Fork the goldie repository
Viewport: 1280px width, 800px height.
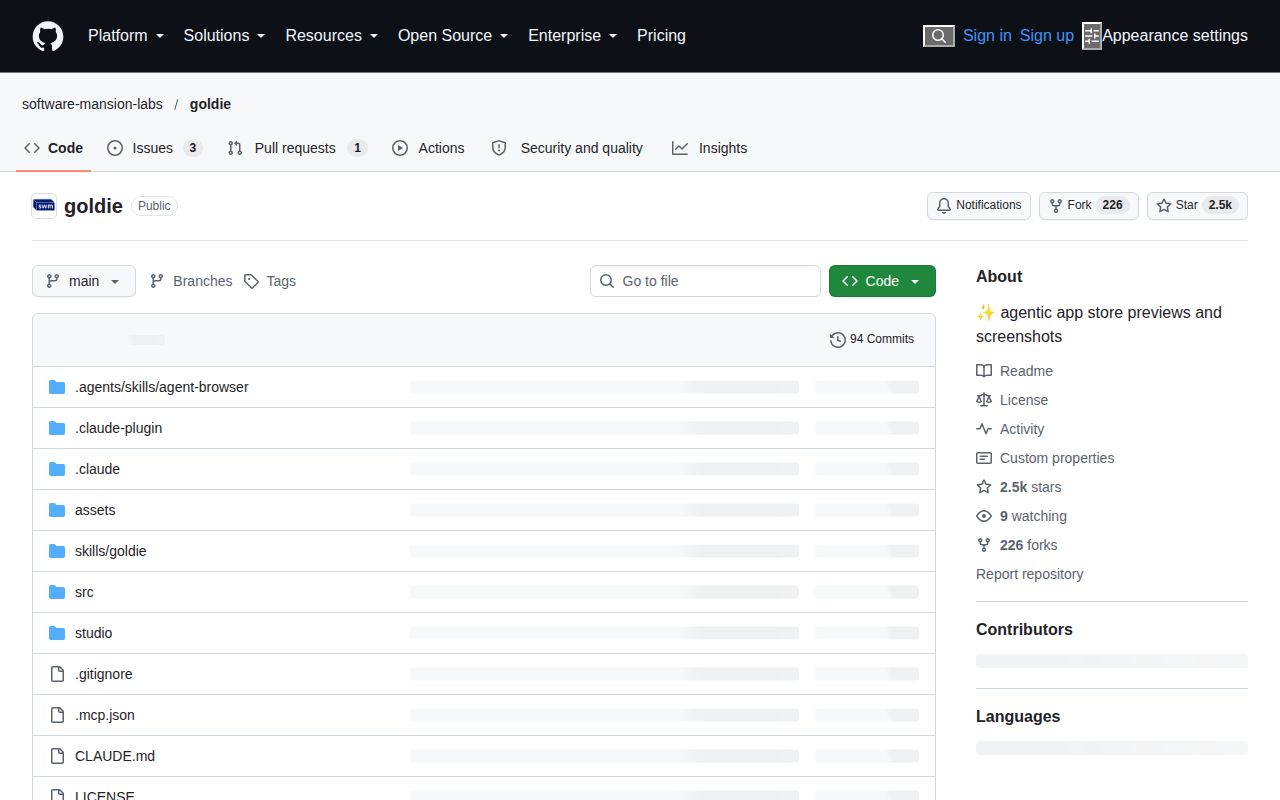tap(1089, 205)
